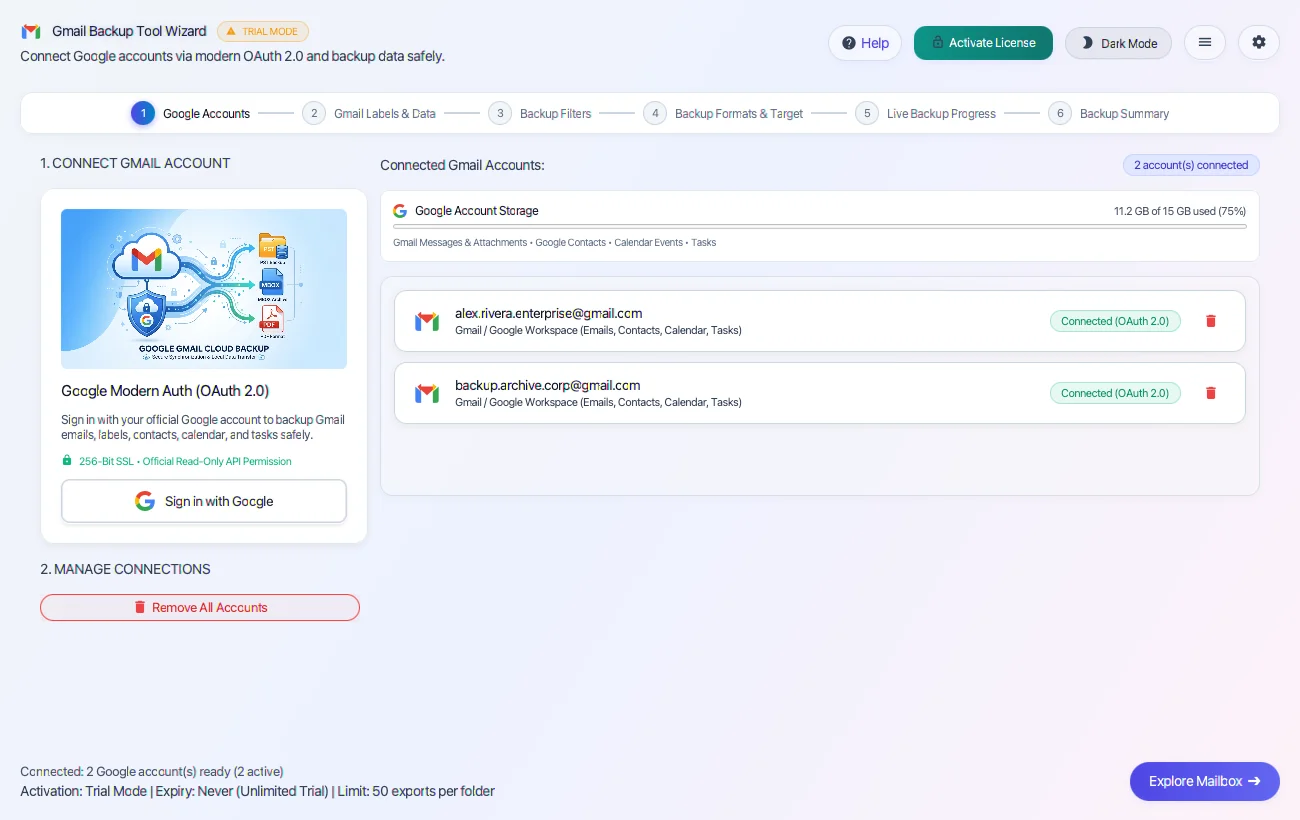Click Gmail icon beside backup.archive.corp@gmail.com
Screen dimensions: 1300x820
(x=427, y=393)
